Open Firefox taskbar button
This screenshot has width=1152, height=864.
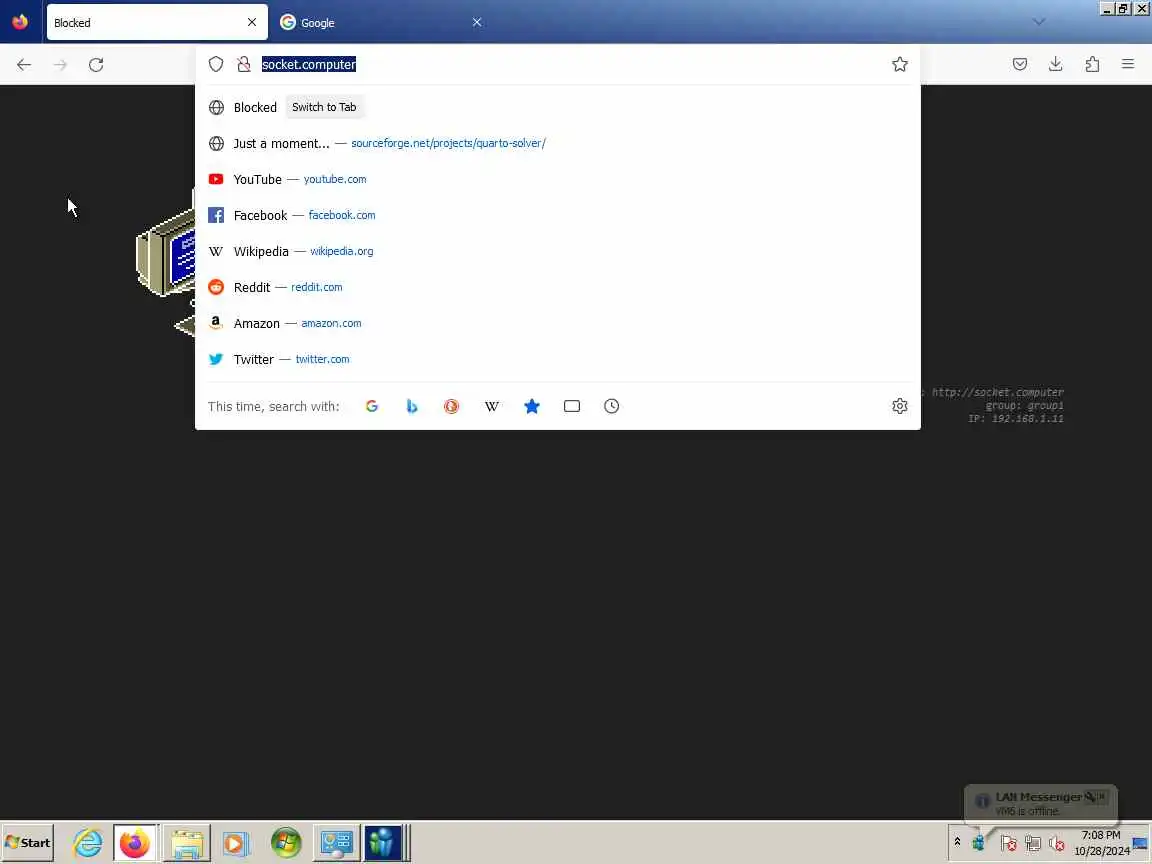[135, 843]
